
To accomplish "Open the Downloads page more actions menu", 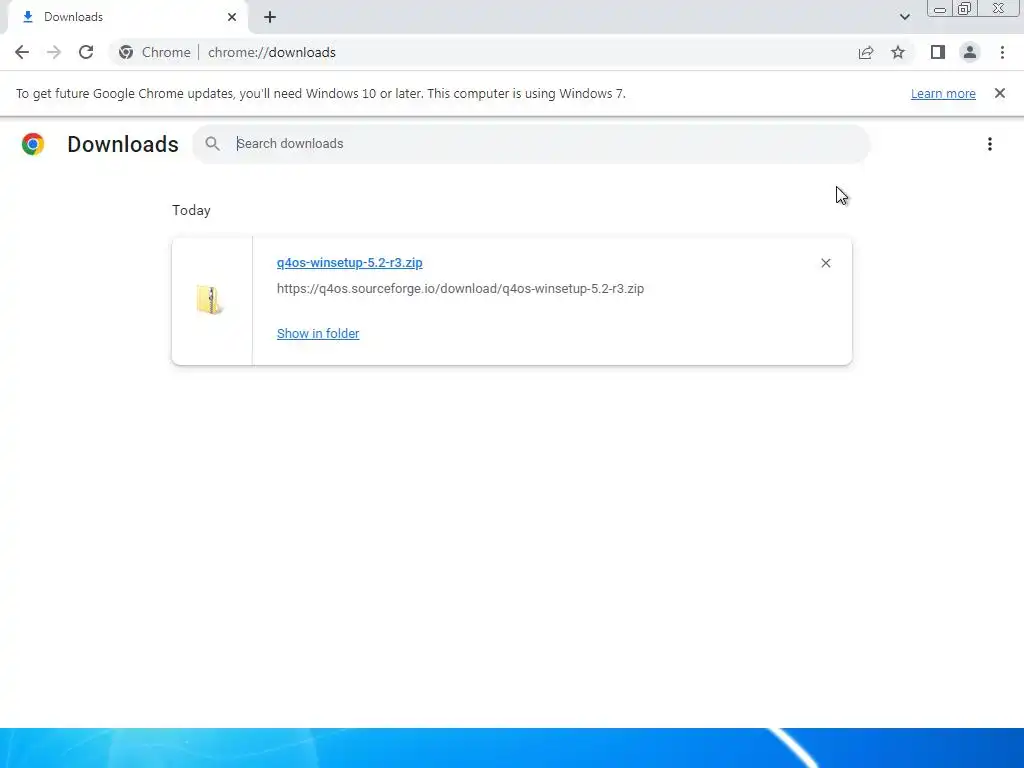I will tap(990, 144).
